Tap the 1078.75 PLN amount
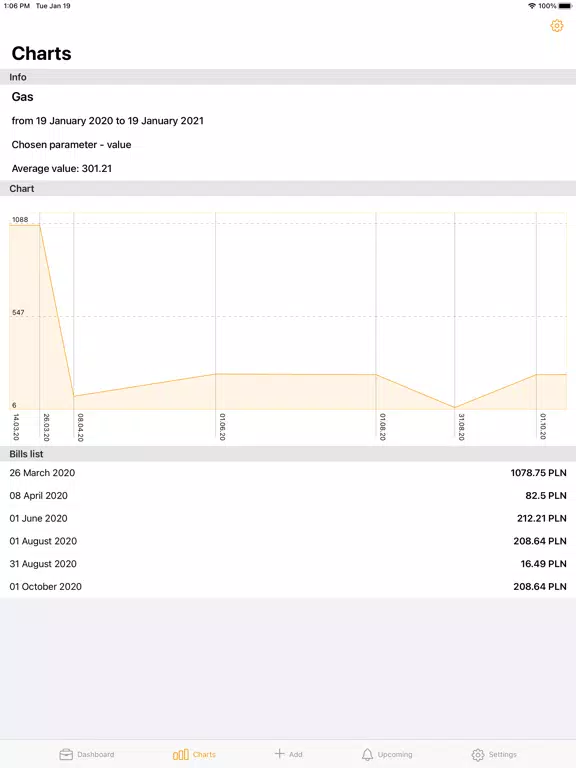576x768 pixels. coord(538,473)
